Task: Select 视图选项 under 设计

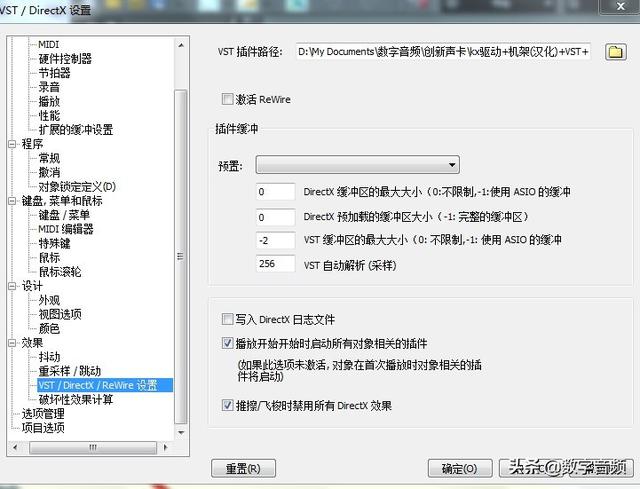Action: pos(60,314)
